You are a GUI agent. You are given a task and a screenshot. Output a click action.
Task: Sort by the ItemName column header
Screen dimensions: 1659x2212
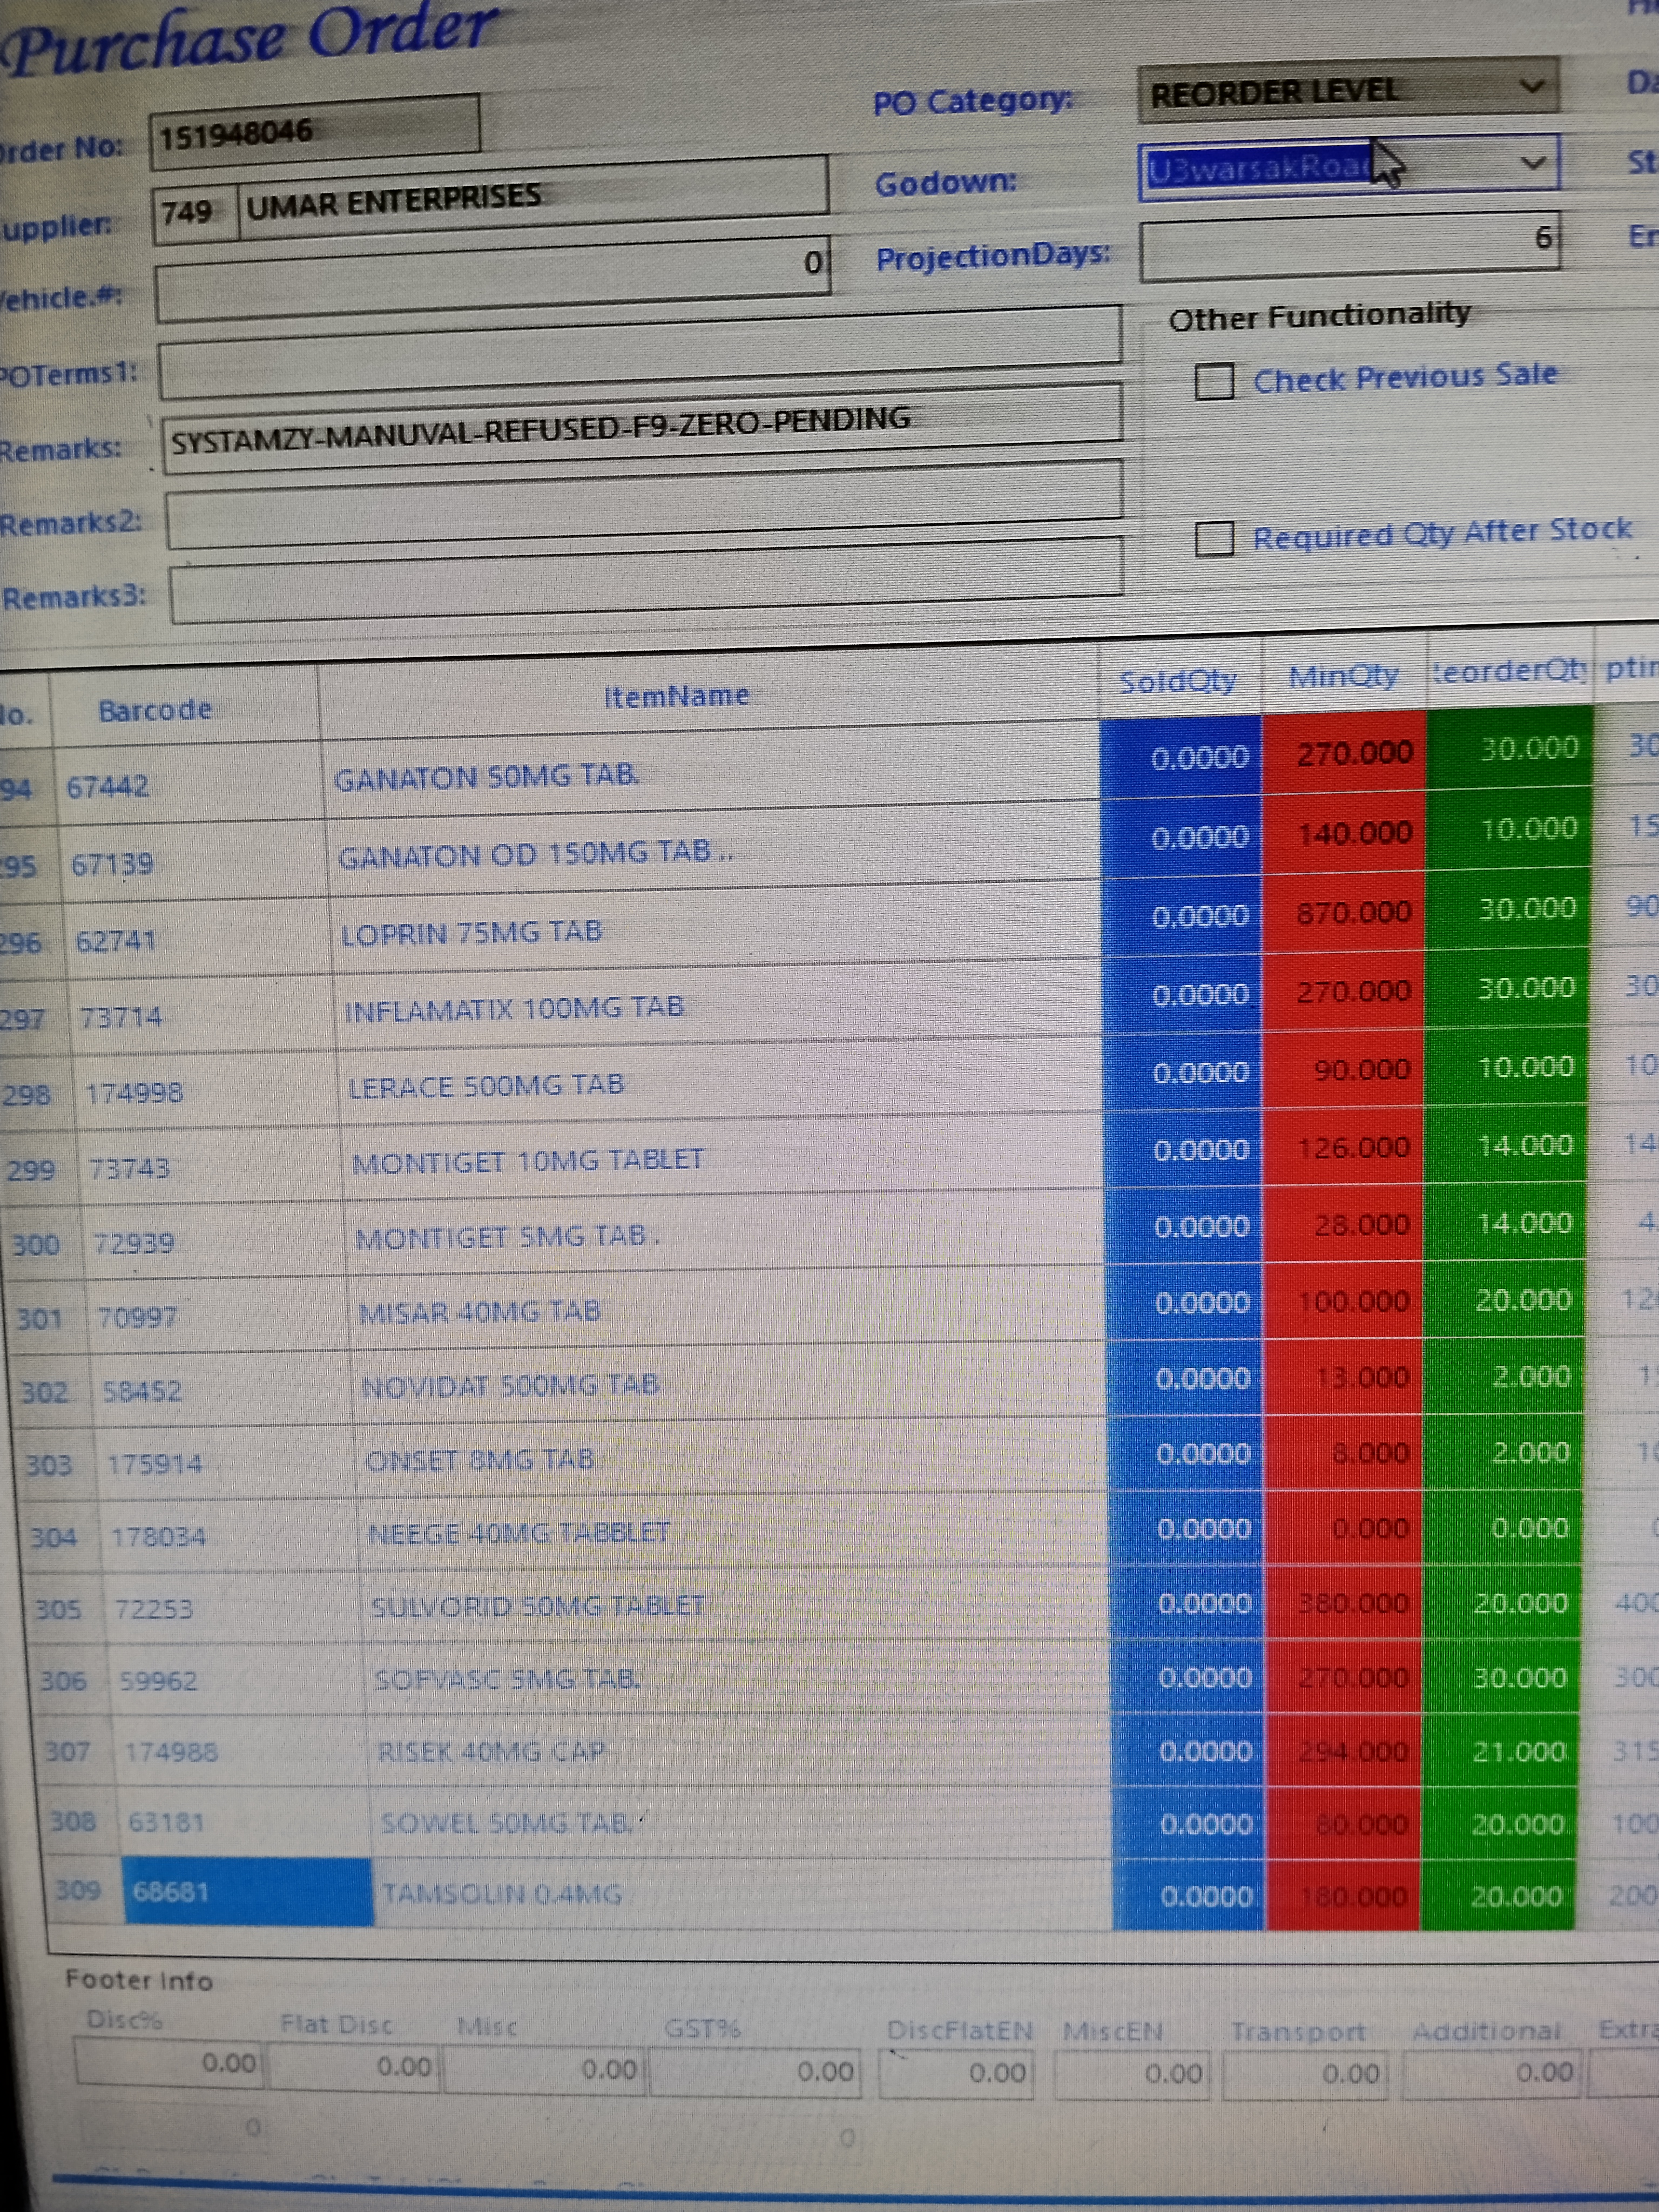[x=676, y=696]
